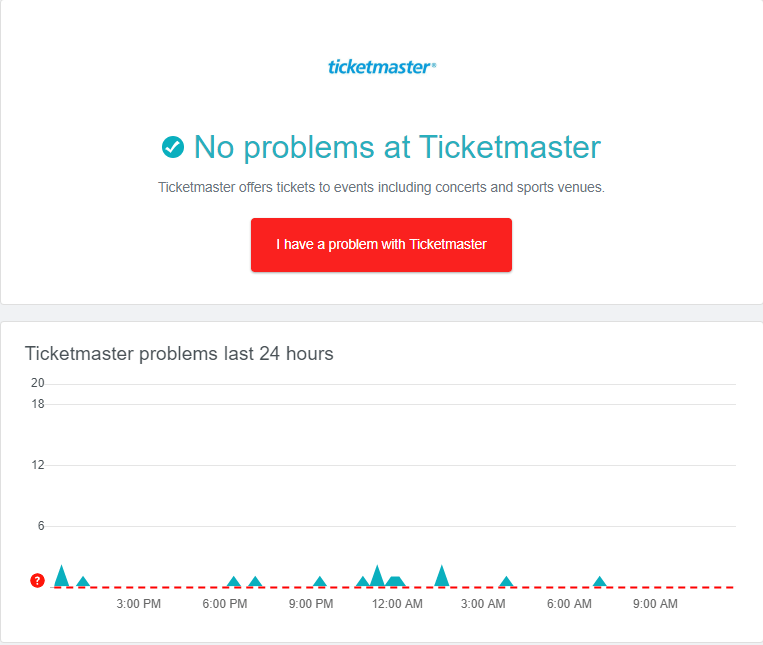Image resolution: width=763 pixels, height=645 pixels.
Task: Click the first tall spike at chart start
Action: coord(62,577)
